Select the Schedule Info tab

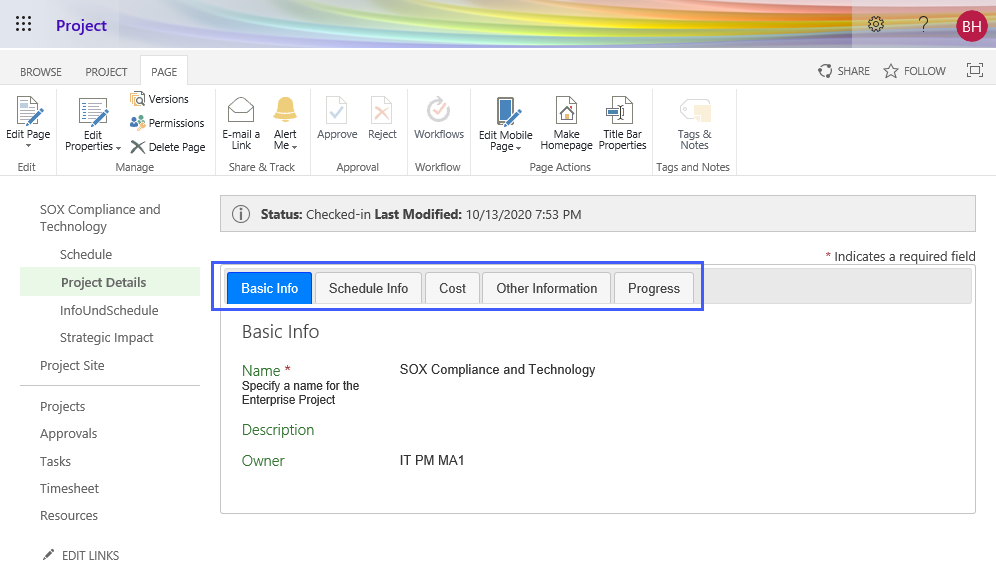368,288
